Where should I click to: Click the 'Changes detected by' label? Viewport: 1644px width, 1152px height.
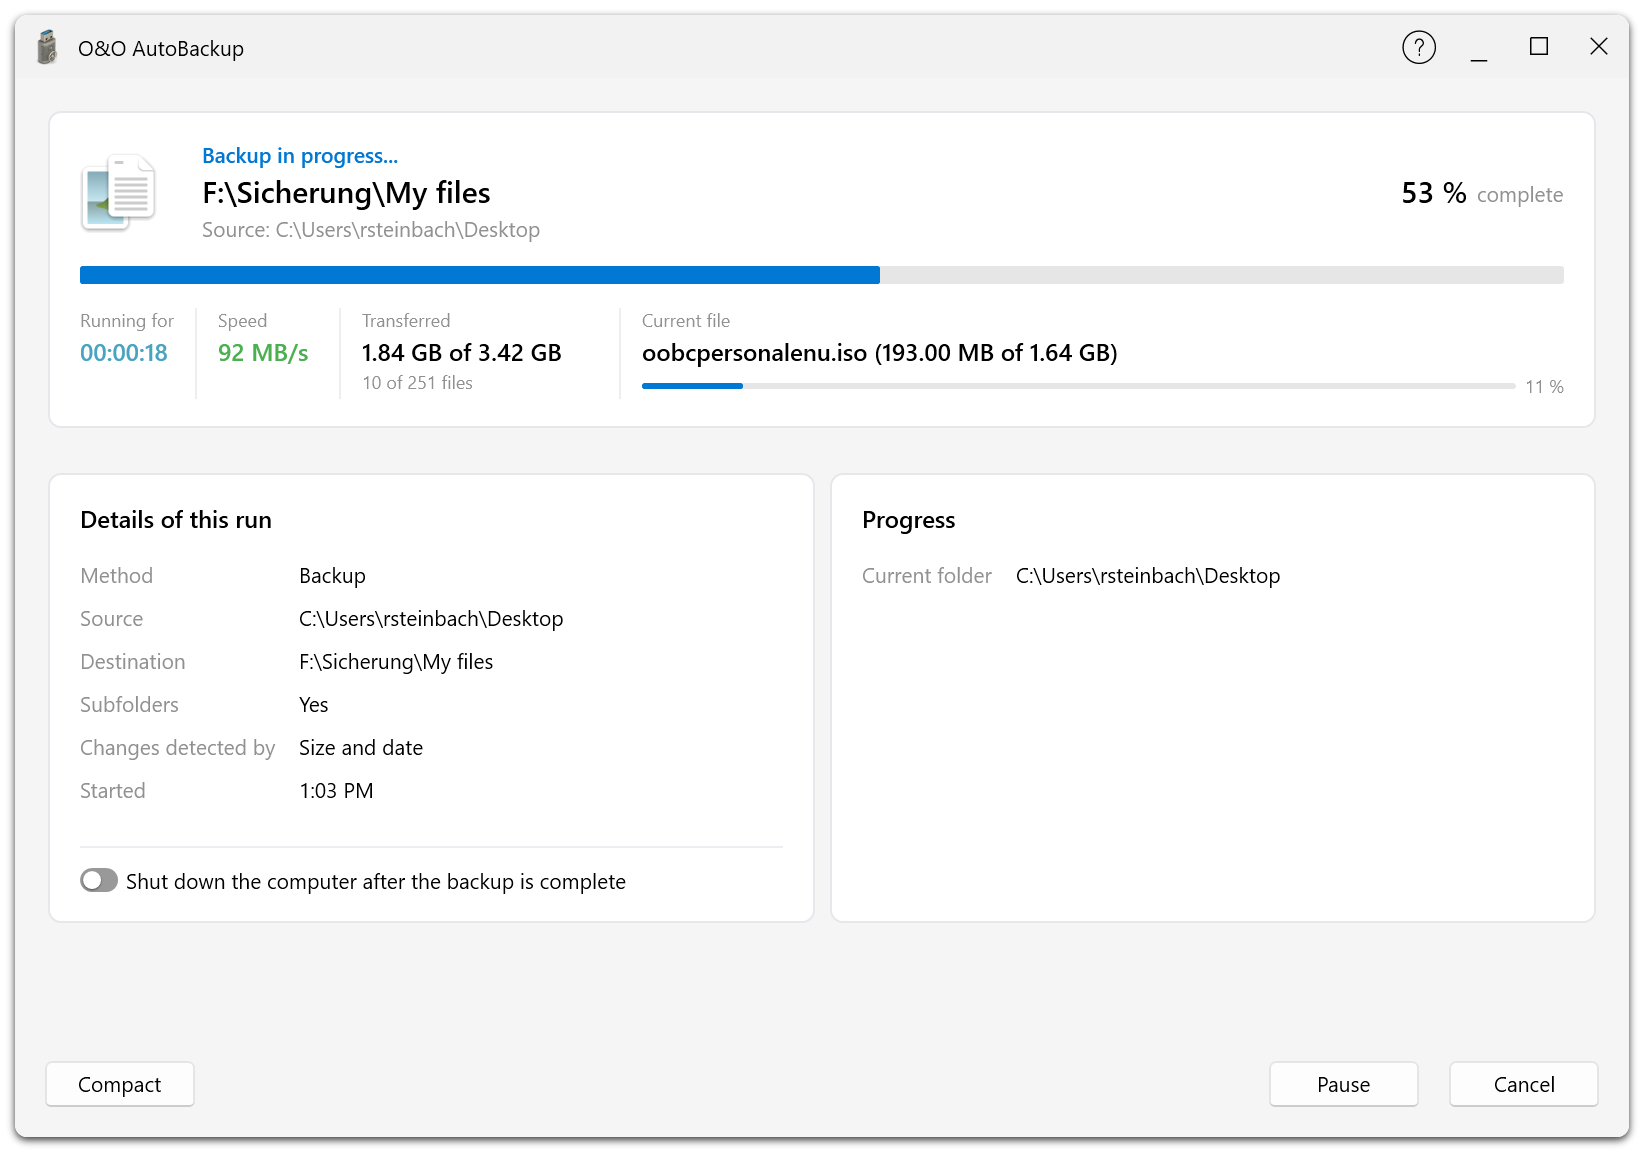177,748
